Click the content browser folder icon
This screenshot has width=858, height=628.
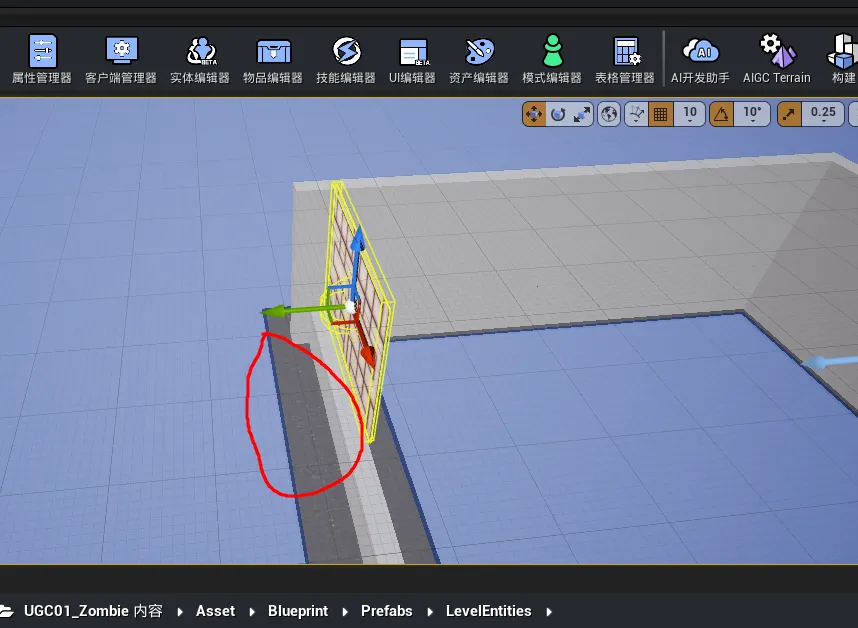click(7, 611)
